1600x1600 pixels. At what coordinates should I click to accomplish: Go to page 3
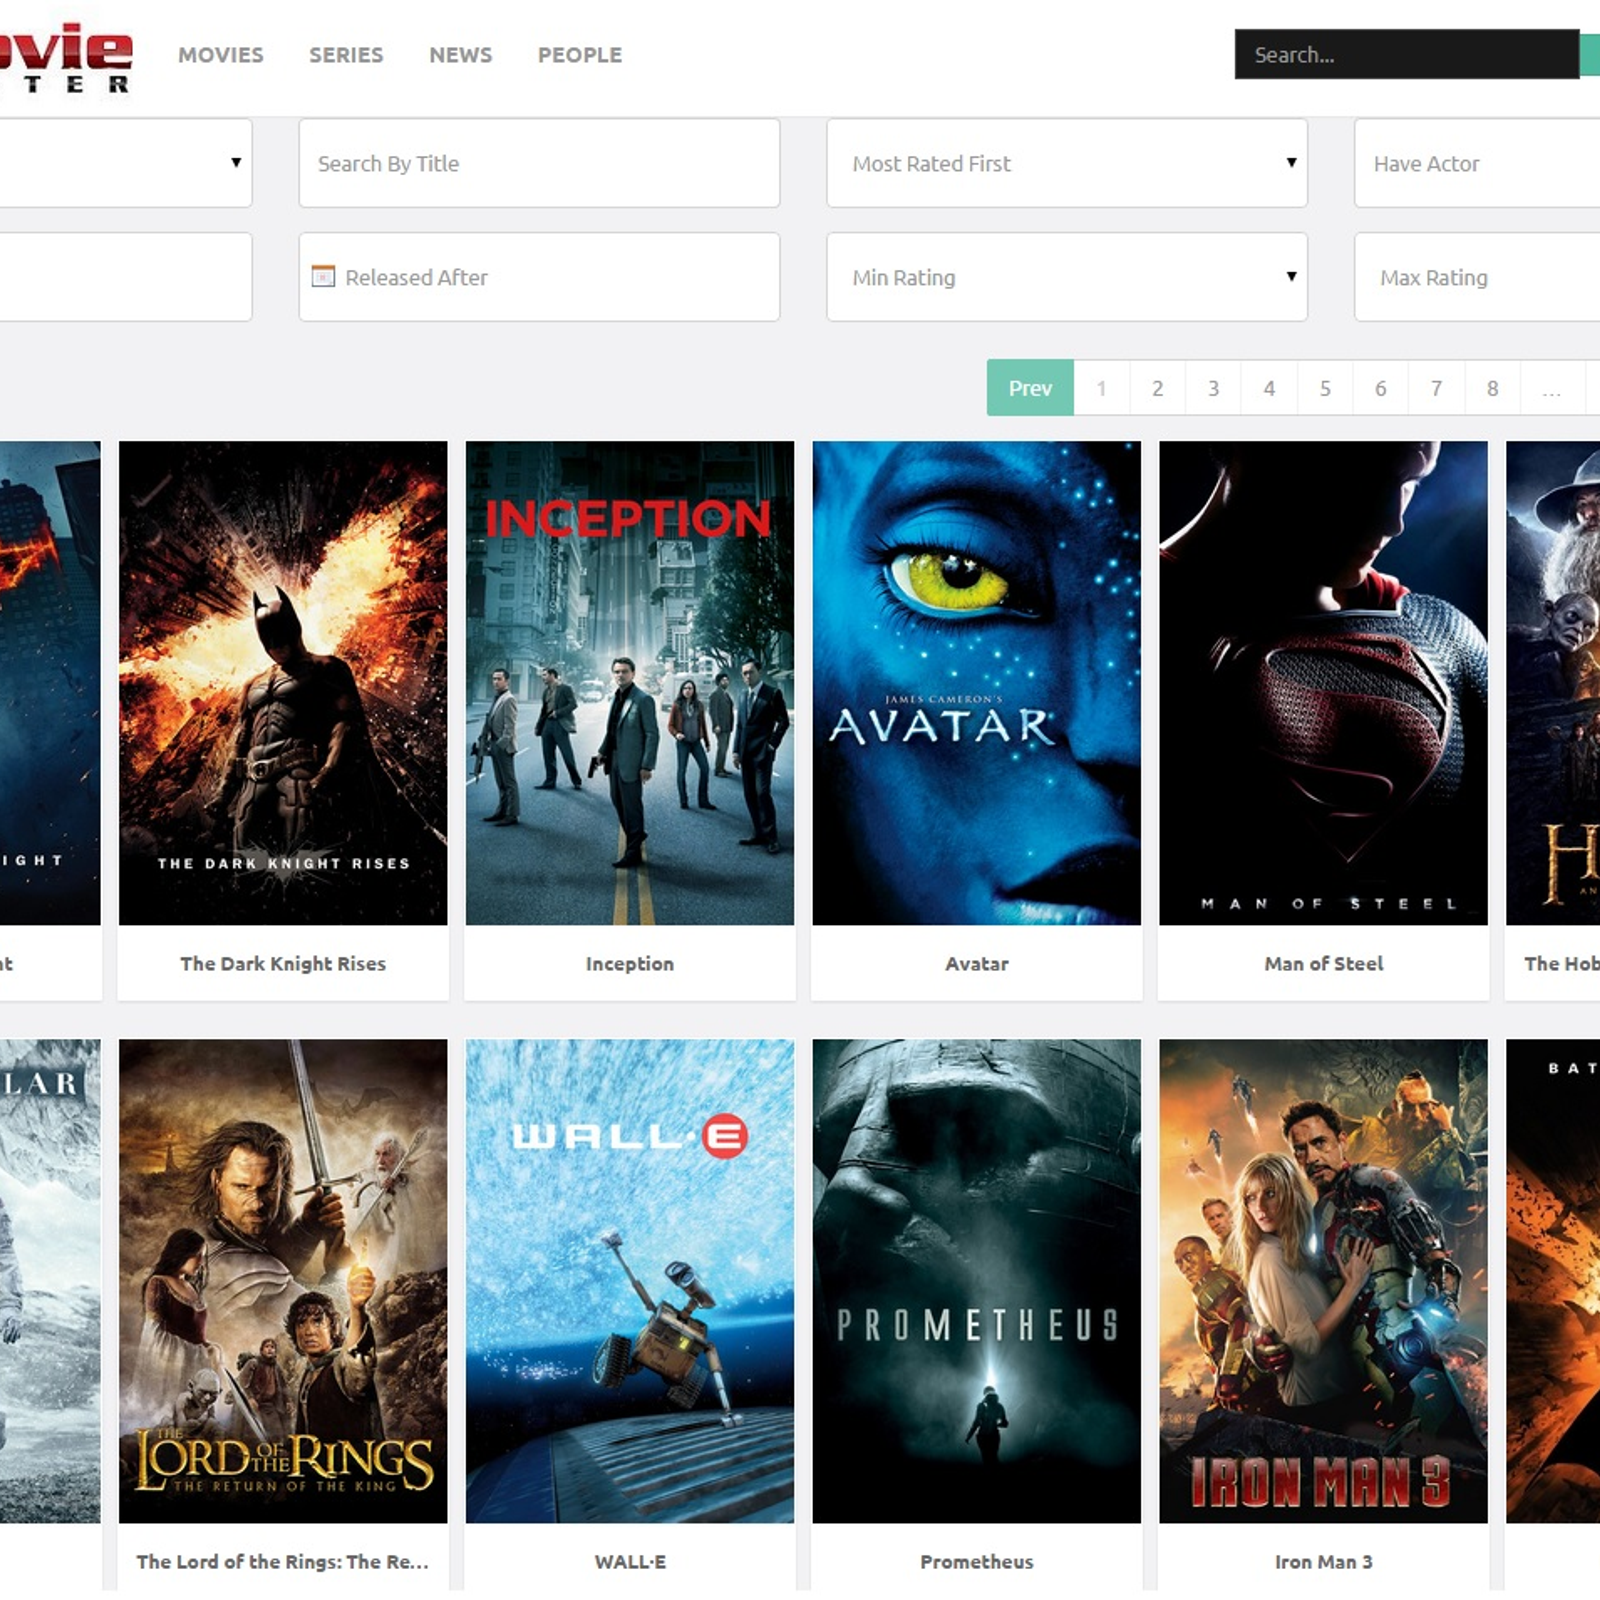1213,387
